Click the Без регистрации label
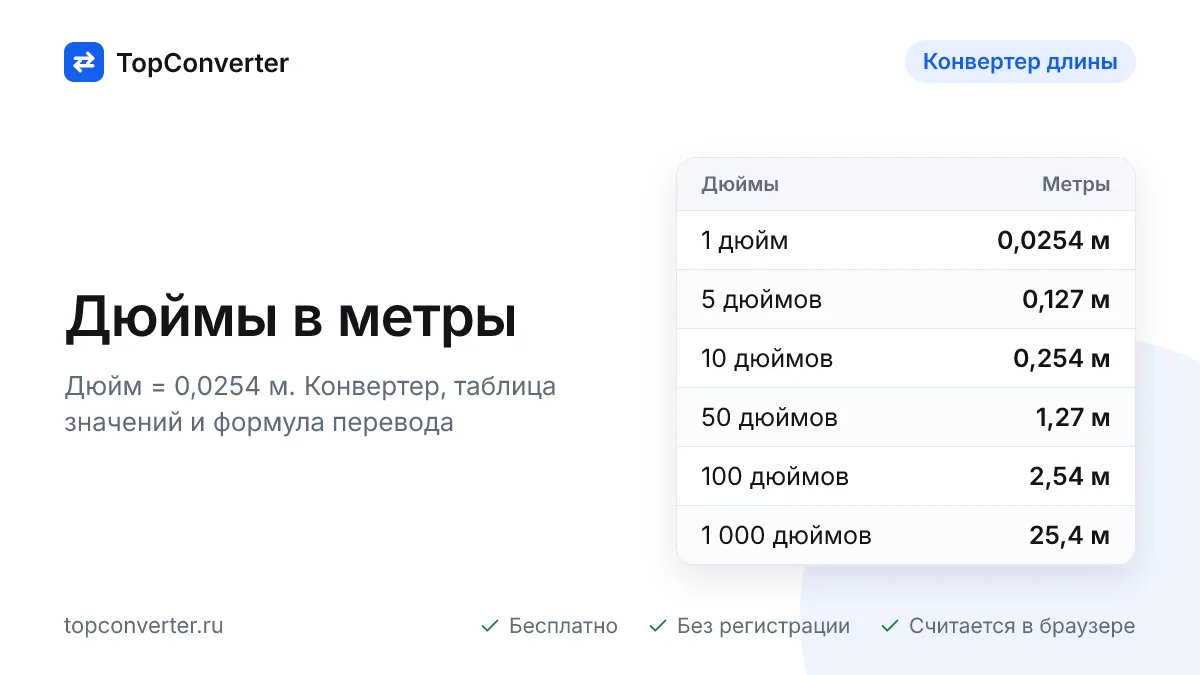1200x675 pixels. pyautogui.click(x=763, y=626)
